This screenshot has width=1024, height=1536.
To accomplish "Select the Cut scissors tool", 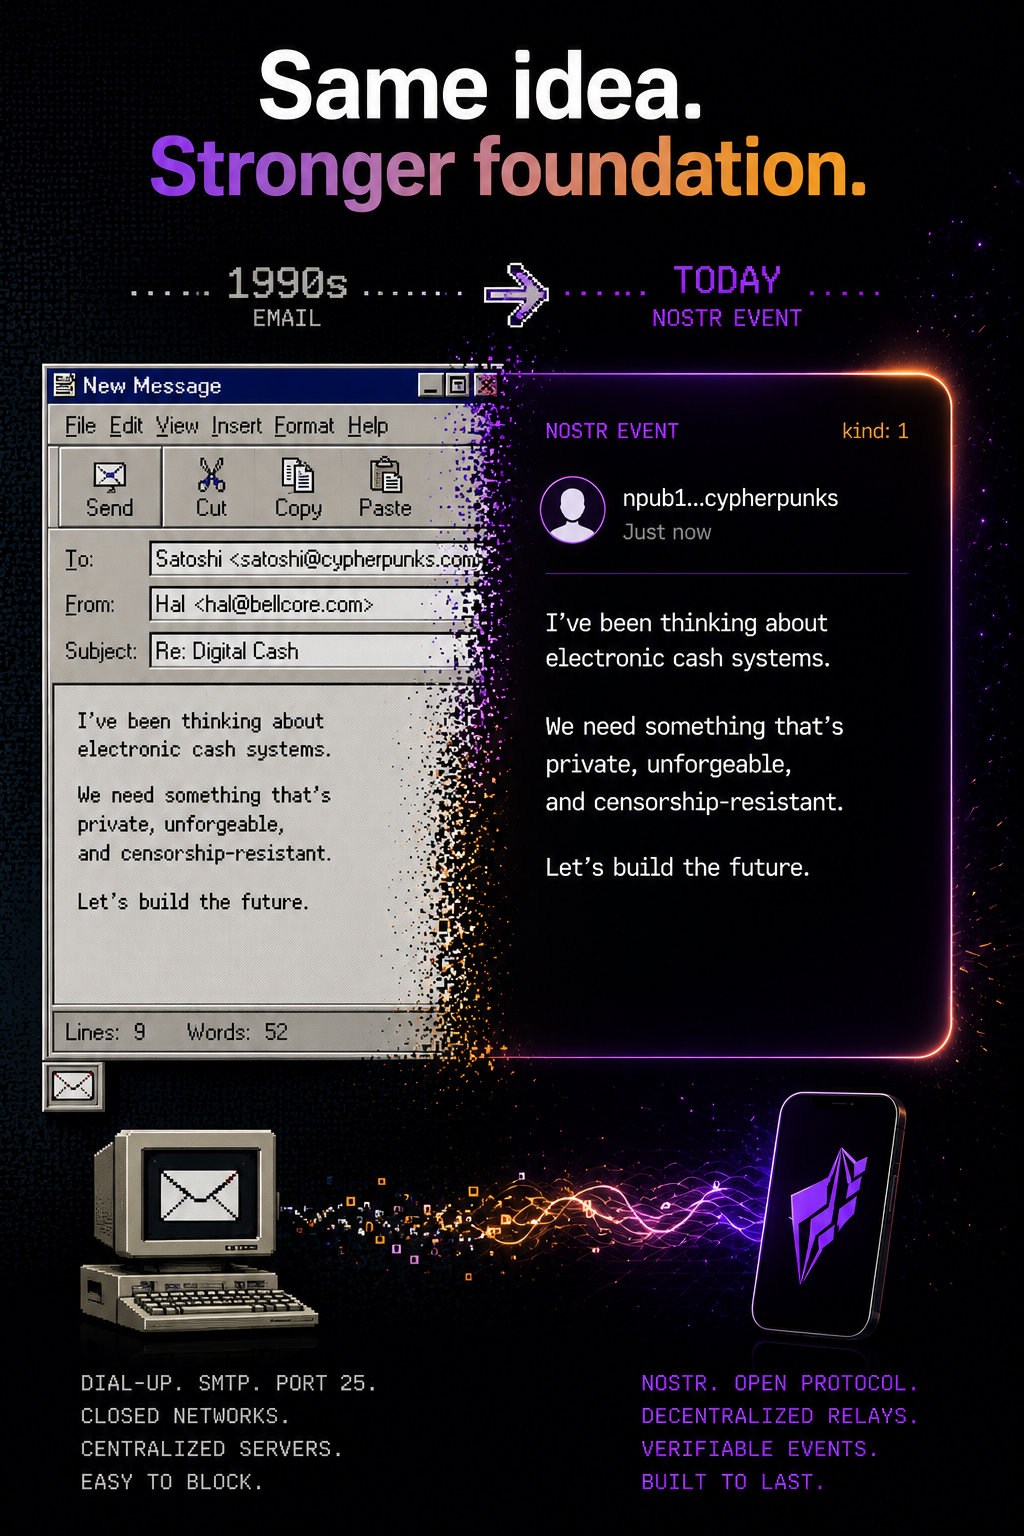I will click(211, 474).
